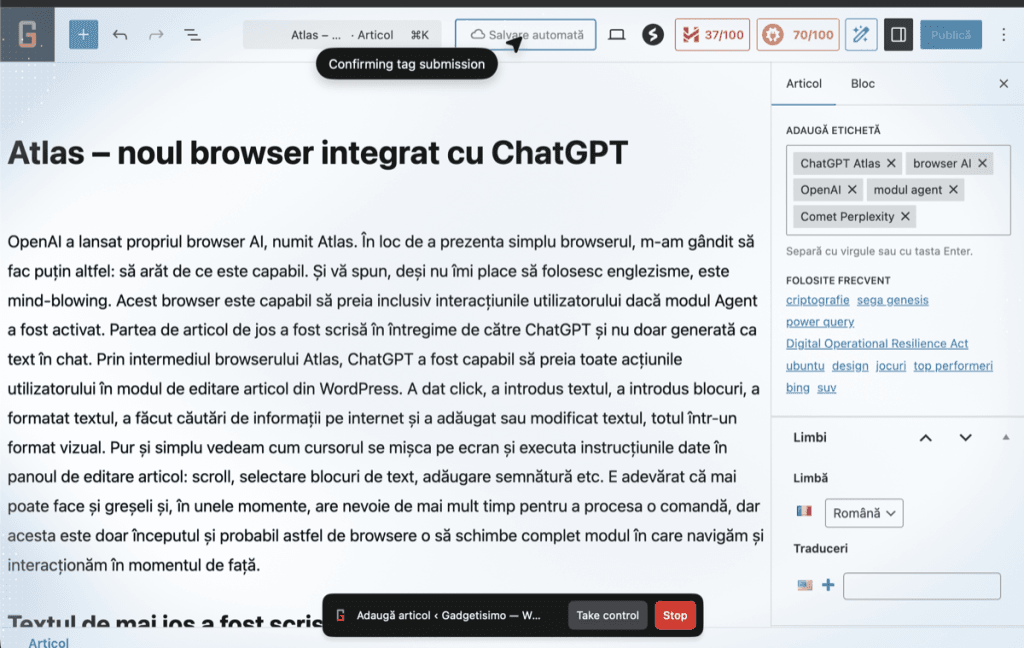The width and height of the screenshot is (1024, 648).
Task: Click the Stop button
Action: coord(675,615)
